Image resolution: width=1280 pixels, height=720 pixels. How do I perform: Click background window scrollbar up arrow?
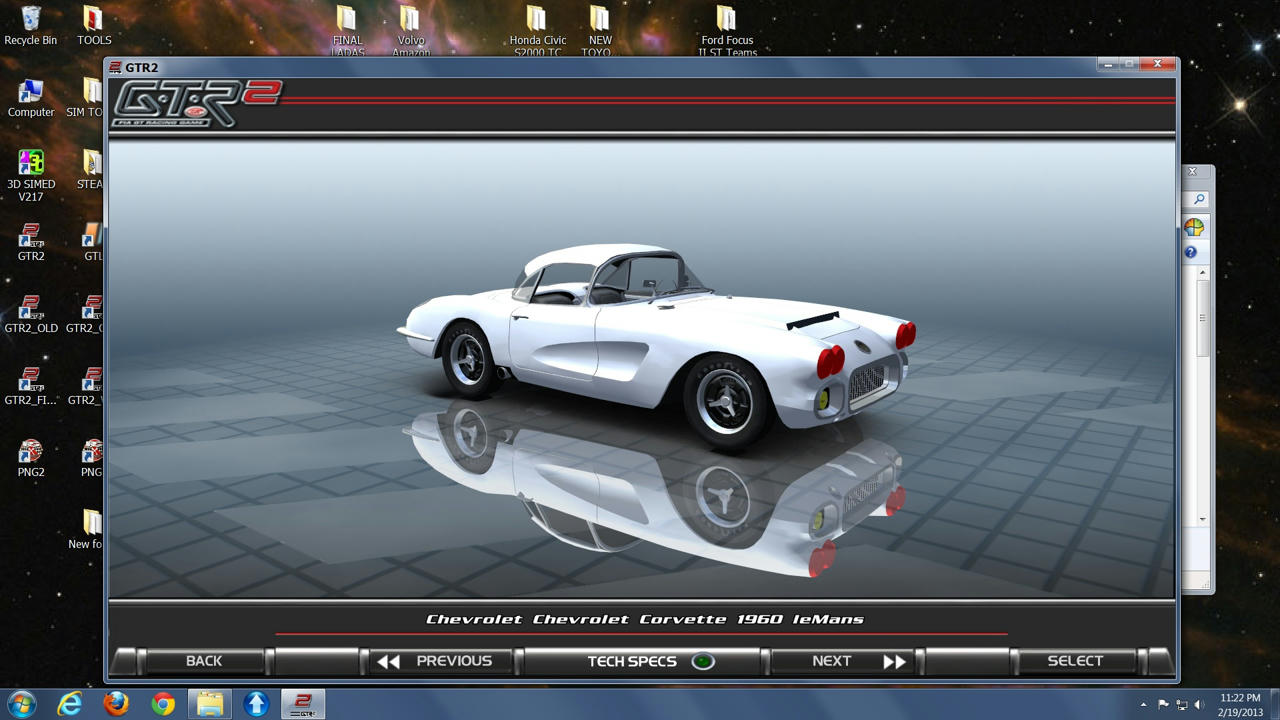pyautogui.click(x=1203, y=273)
